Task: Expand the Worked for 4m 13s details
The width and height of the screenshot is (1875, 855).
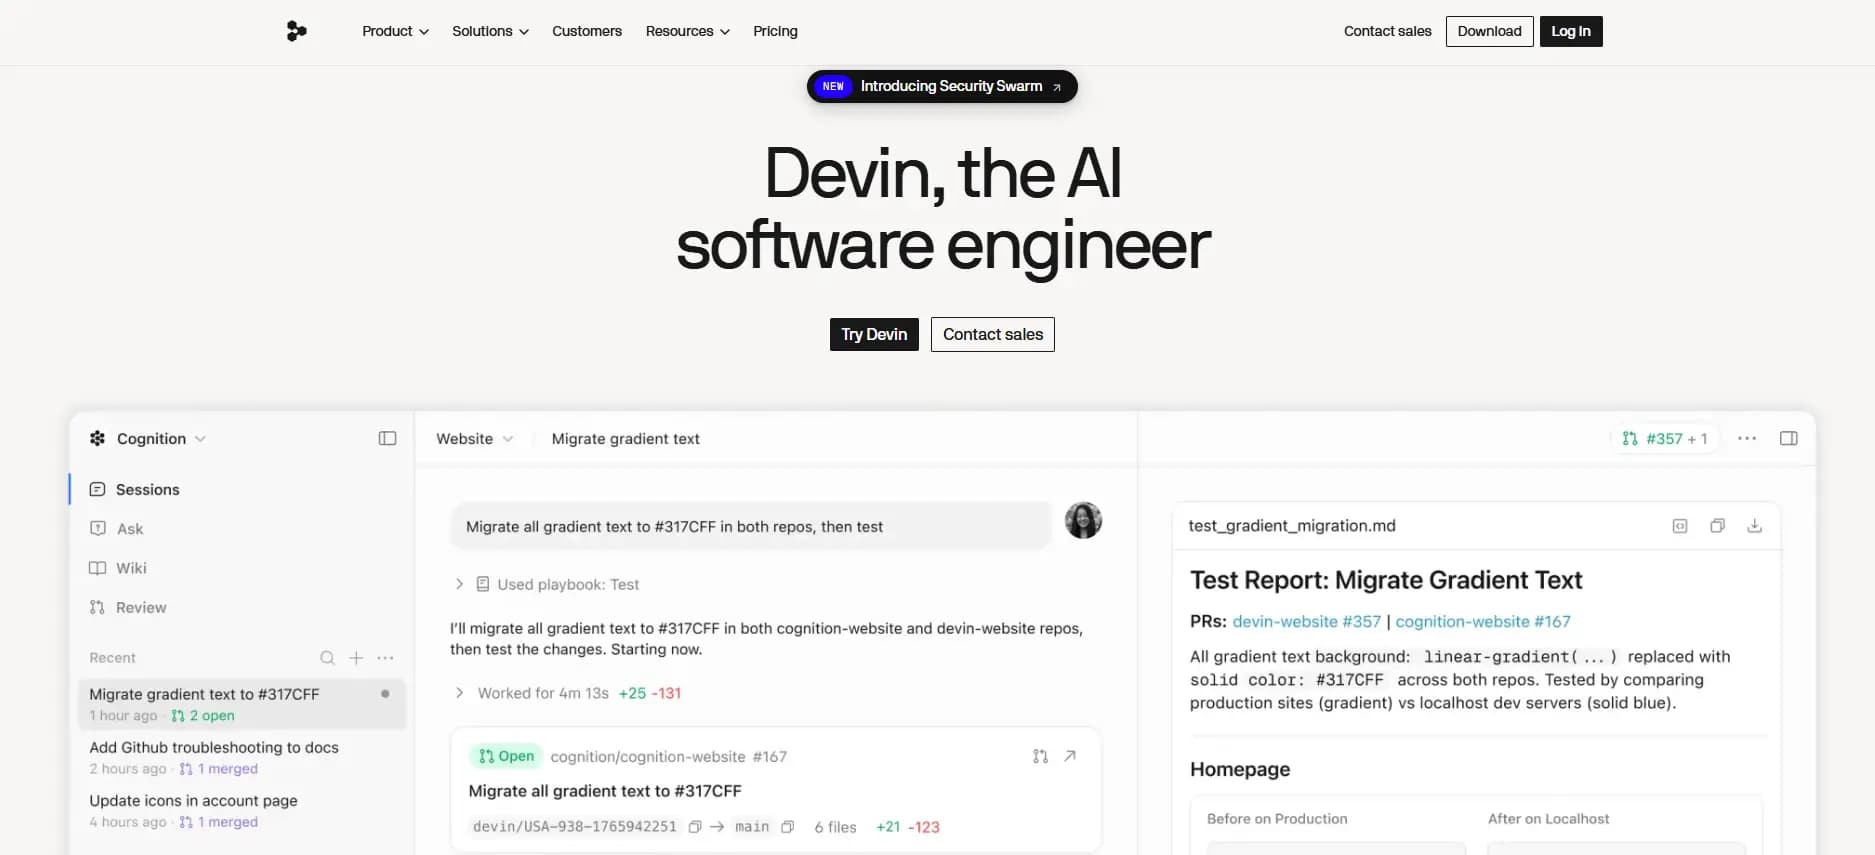Action: tap(568, 693)
